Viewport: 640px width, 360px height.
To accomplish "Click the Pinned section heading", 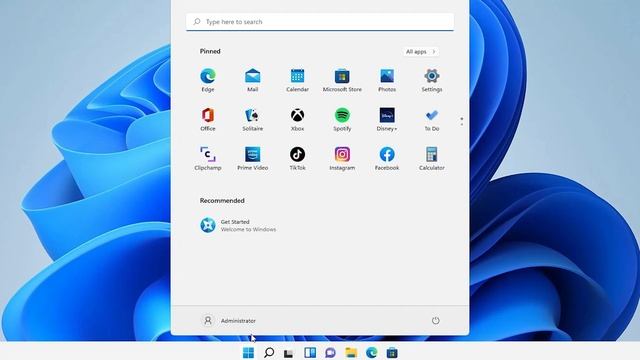I will tap(210, 51).
